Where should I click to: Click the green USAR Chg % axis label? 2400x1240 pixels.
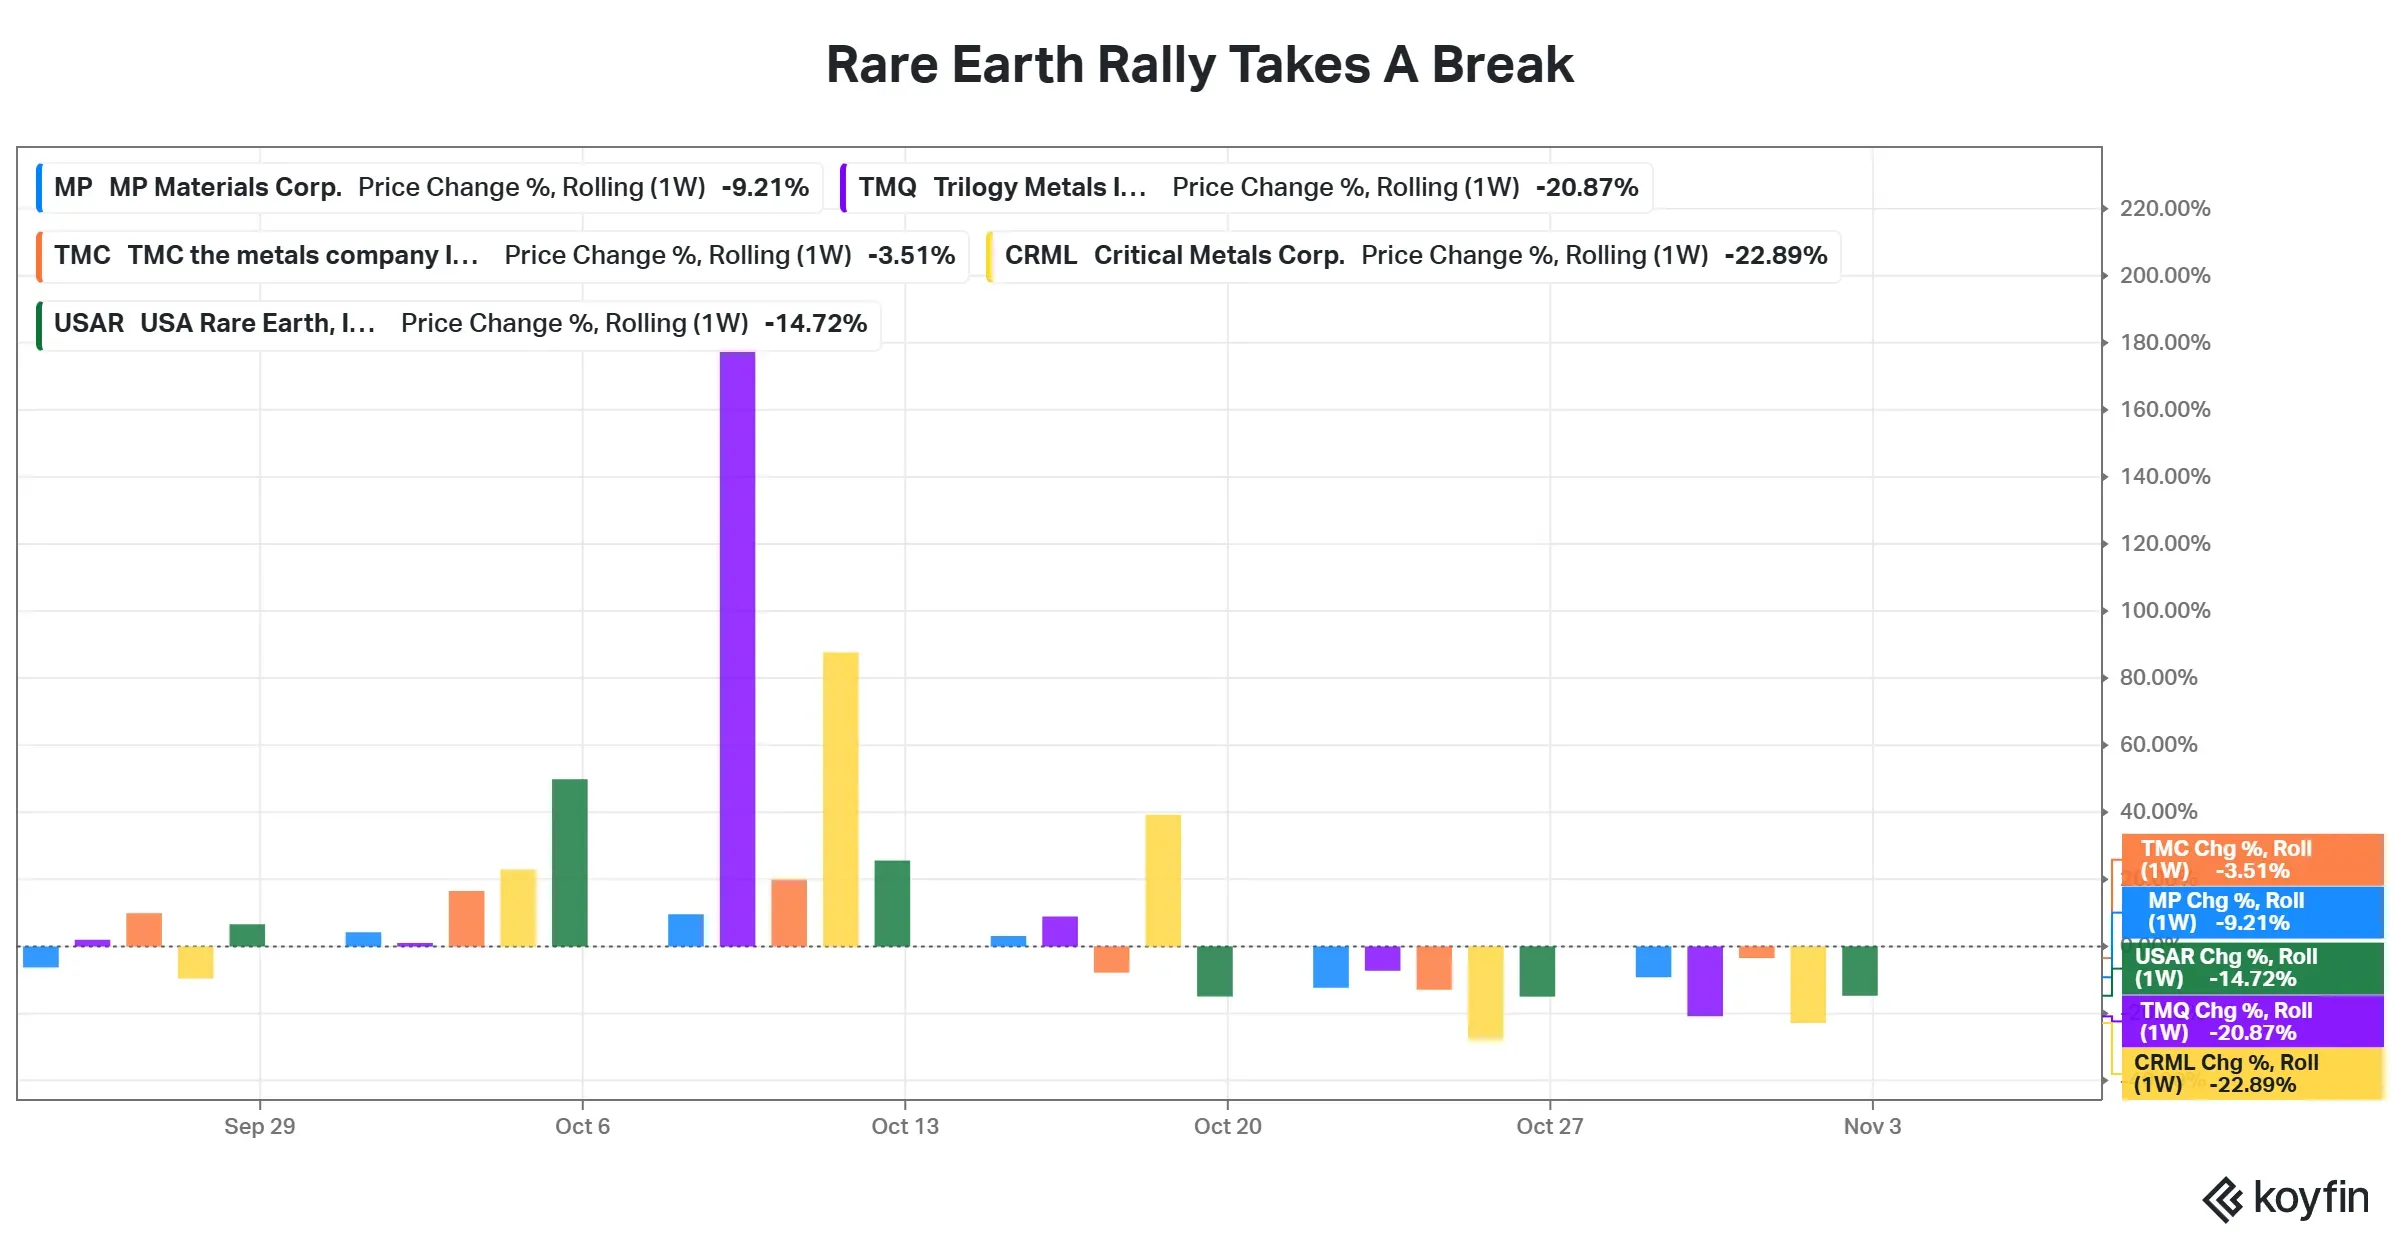2251,968
